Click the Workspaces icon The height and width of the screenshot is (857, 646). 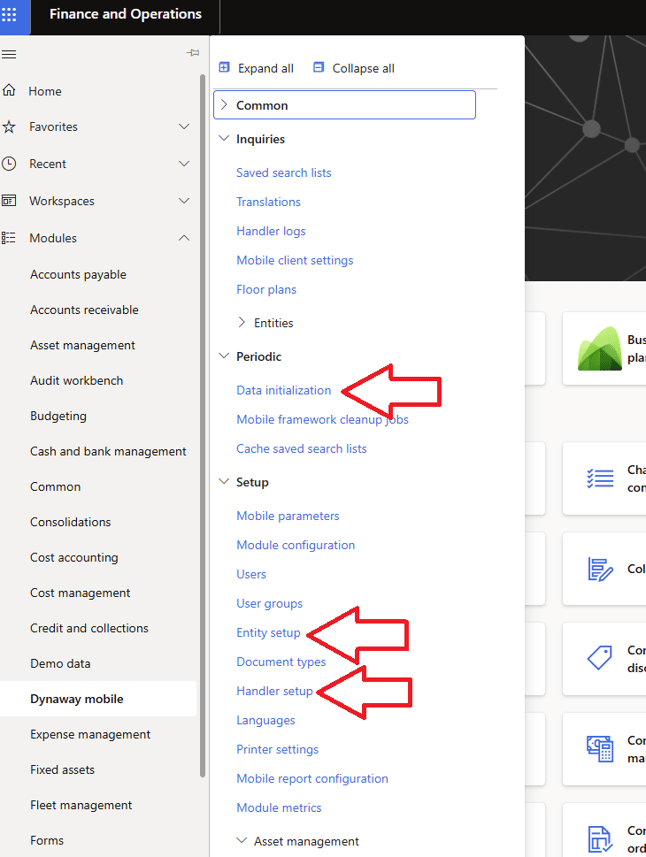pyautogui.click(x=9, y=201)
